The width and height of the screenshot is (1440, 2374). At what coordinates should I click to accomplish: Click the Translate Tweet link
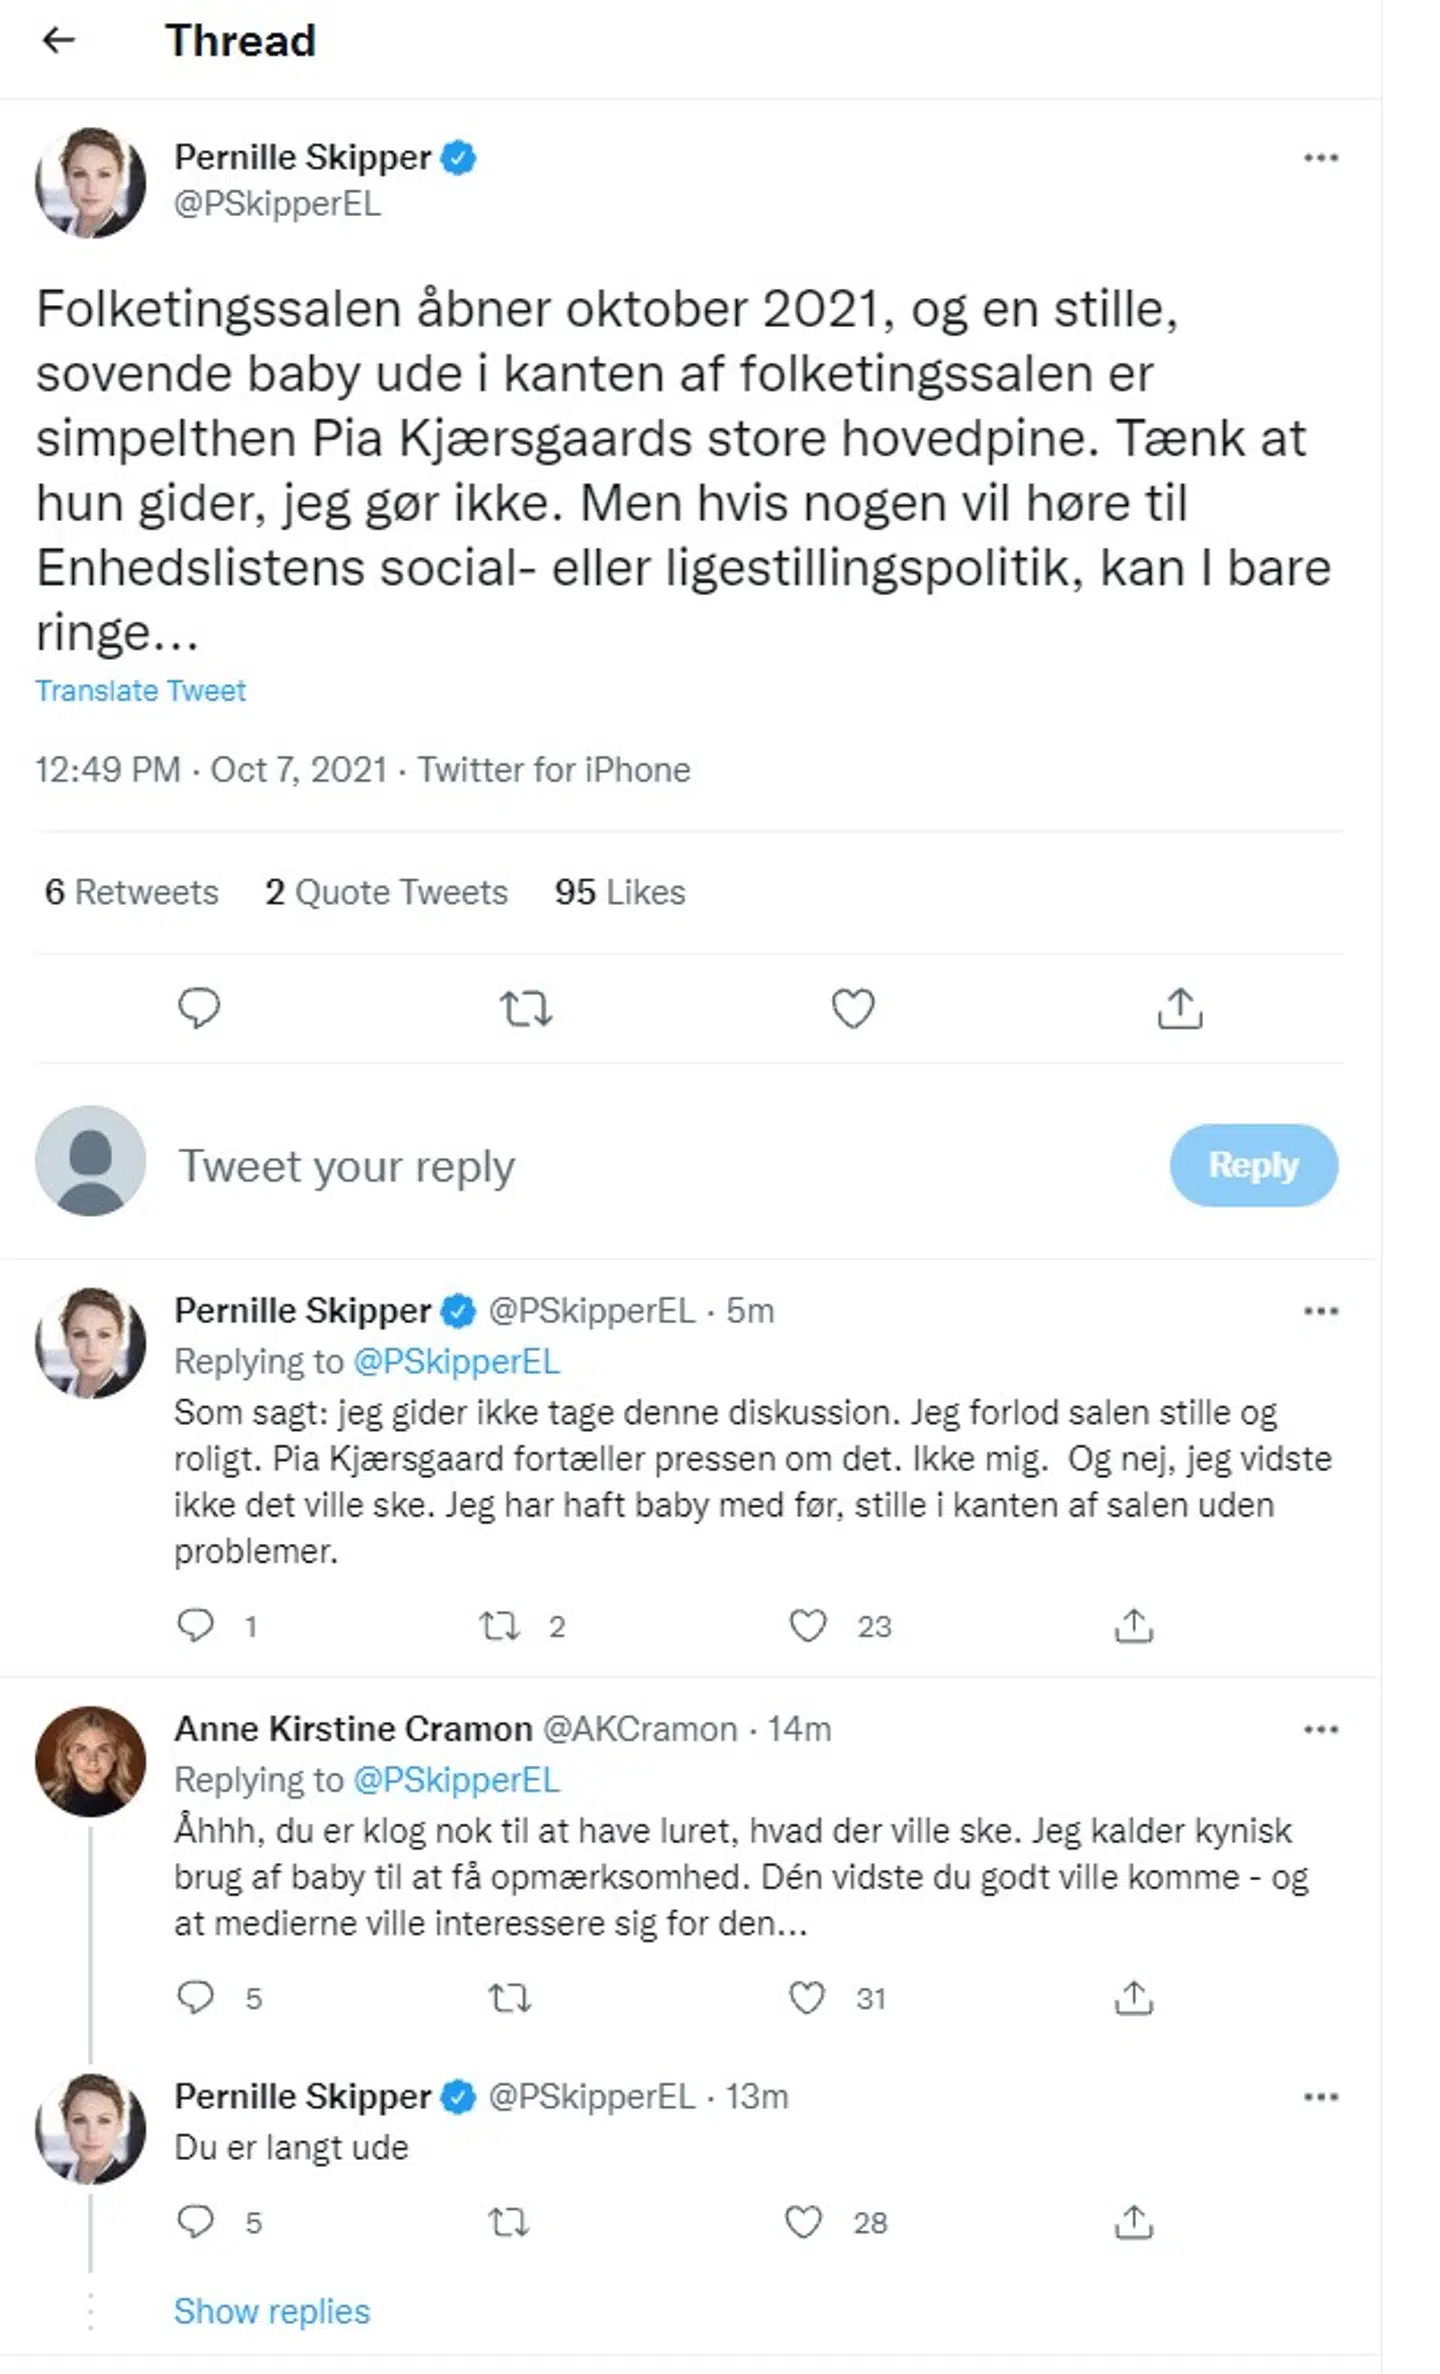pyautogui.click(x=141, y=690)
